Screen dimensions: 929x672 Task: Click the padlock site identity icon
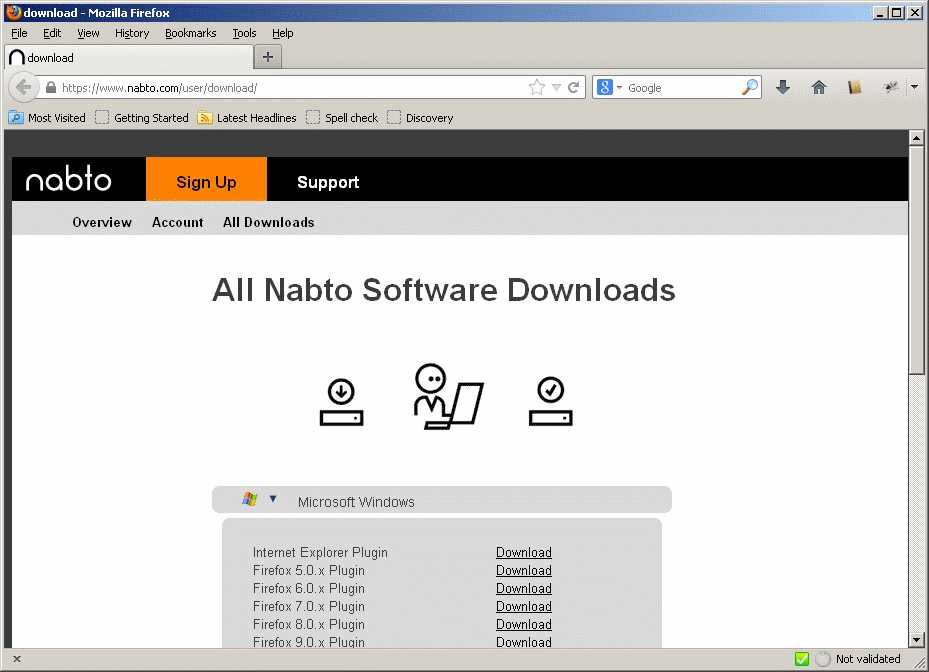coord(51,88)
